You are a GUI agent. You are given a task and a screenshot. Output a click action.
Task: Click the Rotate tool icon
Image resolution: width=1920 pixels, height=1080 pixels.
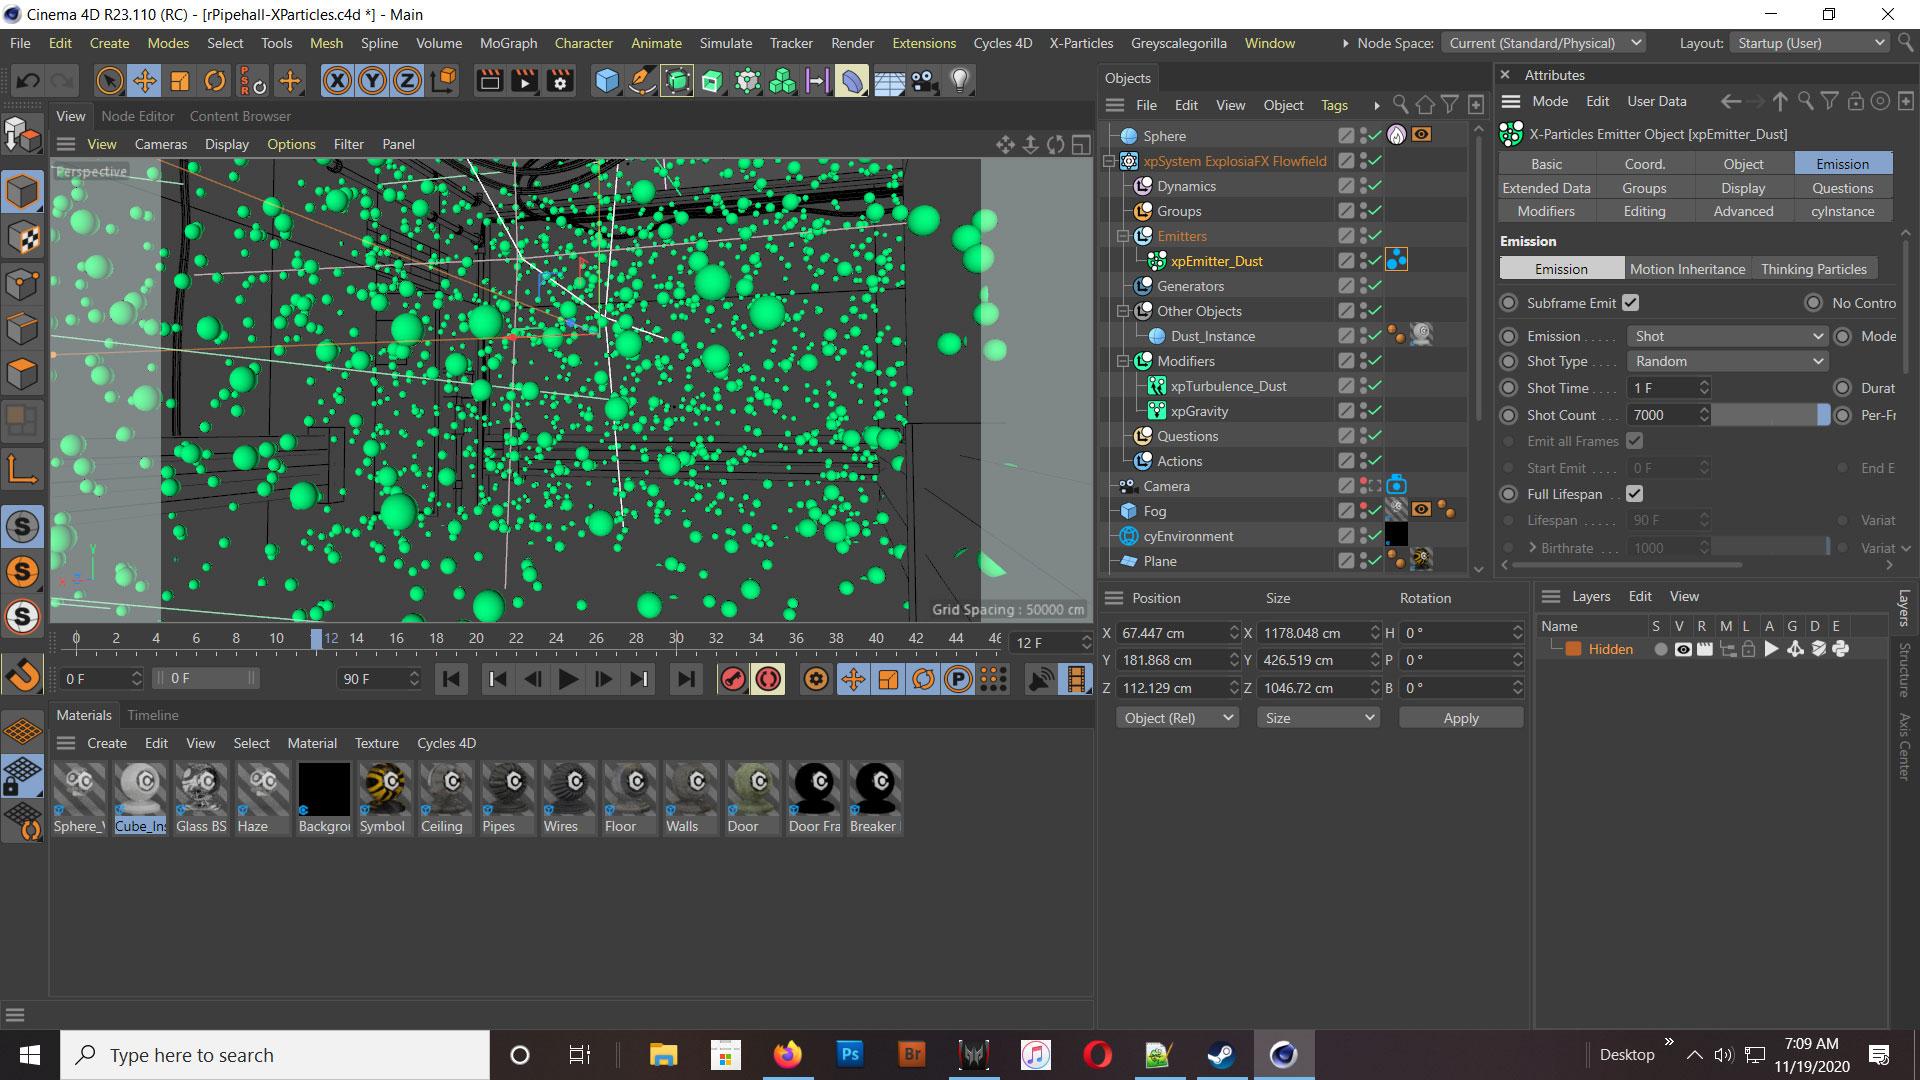pos(214,81)
